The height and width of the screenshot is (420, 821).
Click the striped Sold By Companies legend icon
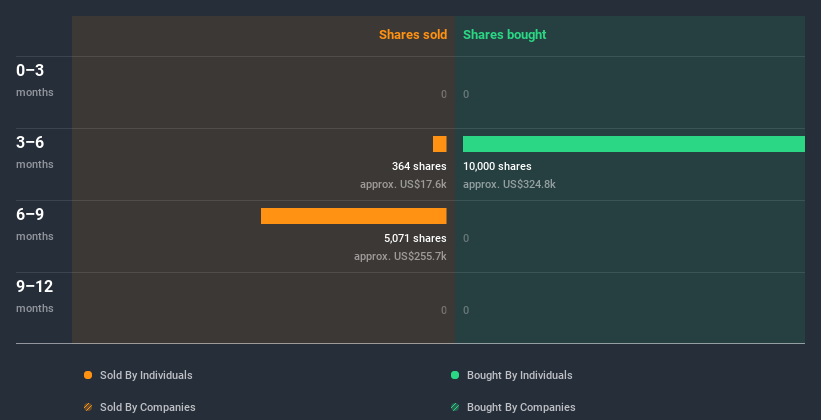(x=88, y=407)
